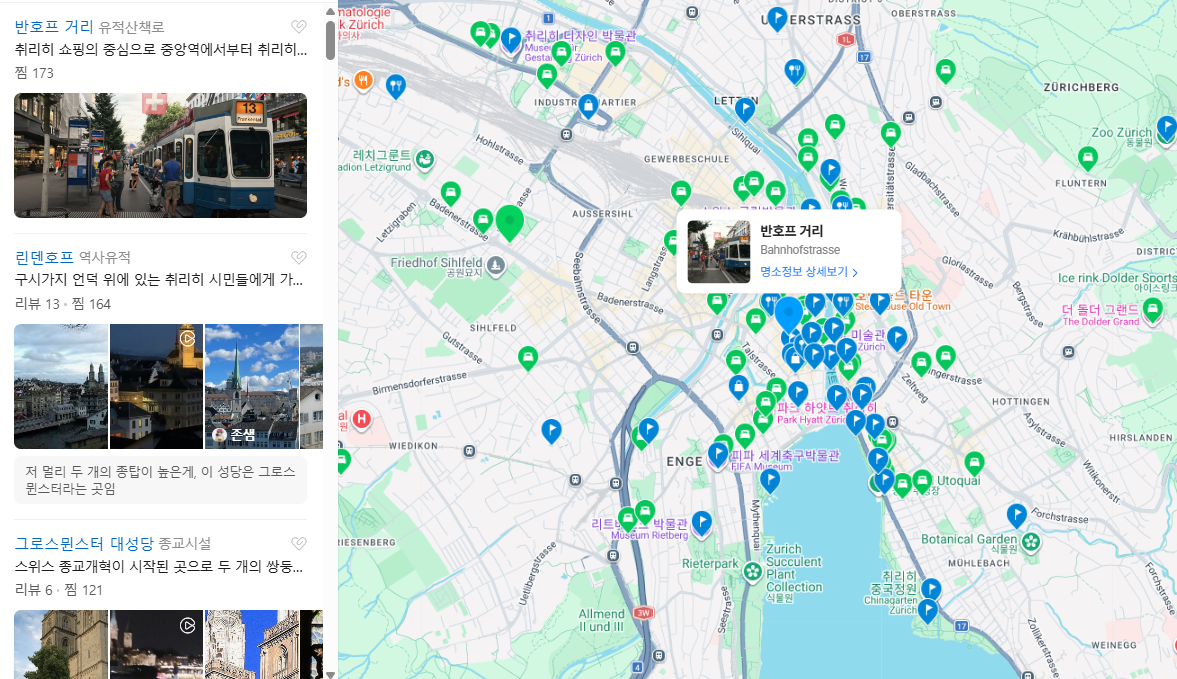Click the green hotel marker left of Utoquai label
Viewport: 1177px width, 679px height.
pos(923,481)
